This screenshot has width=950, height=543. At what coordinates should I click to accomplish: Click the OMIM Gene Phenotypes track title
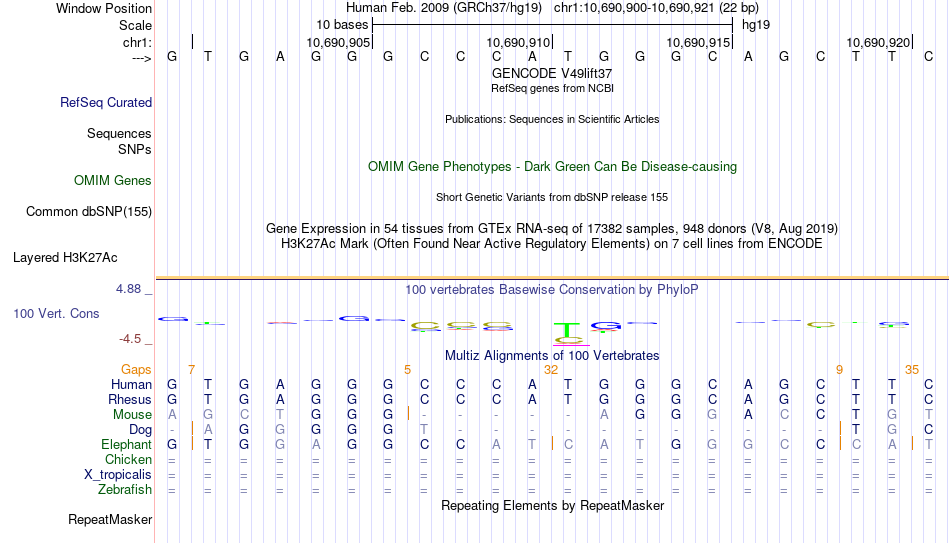pos(553,167)
